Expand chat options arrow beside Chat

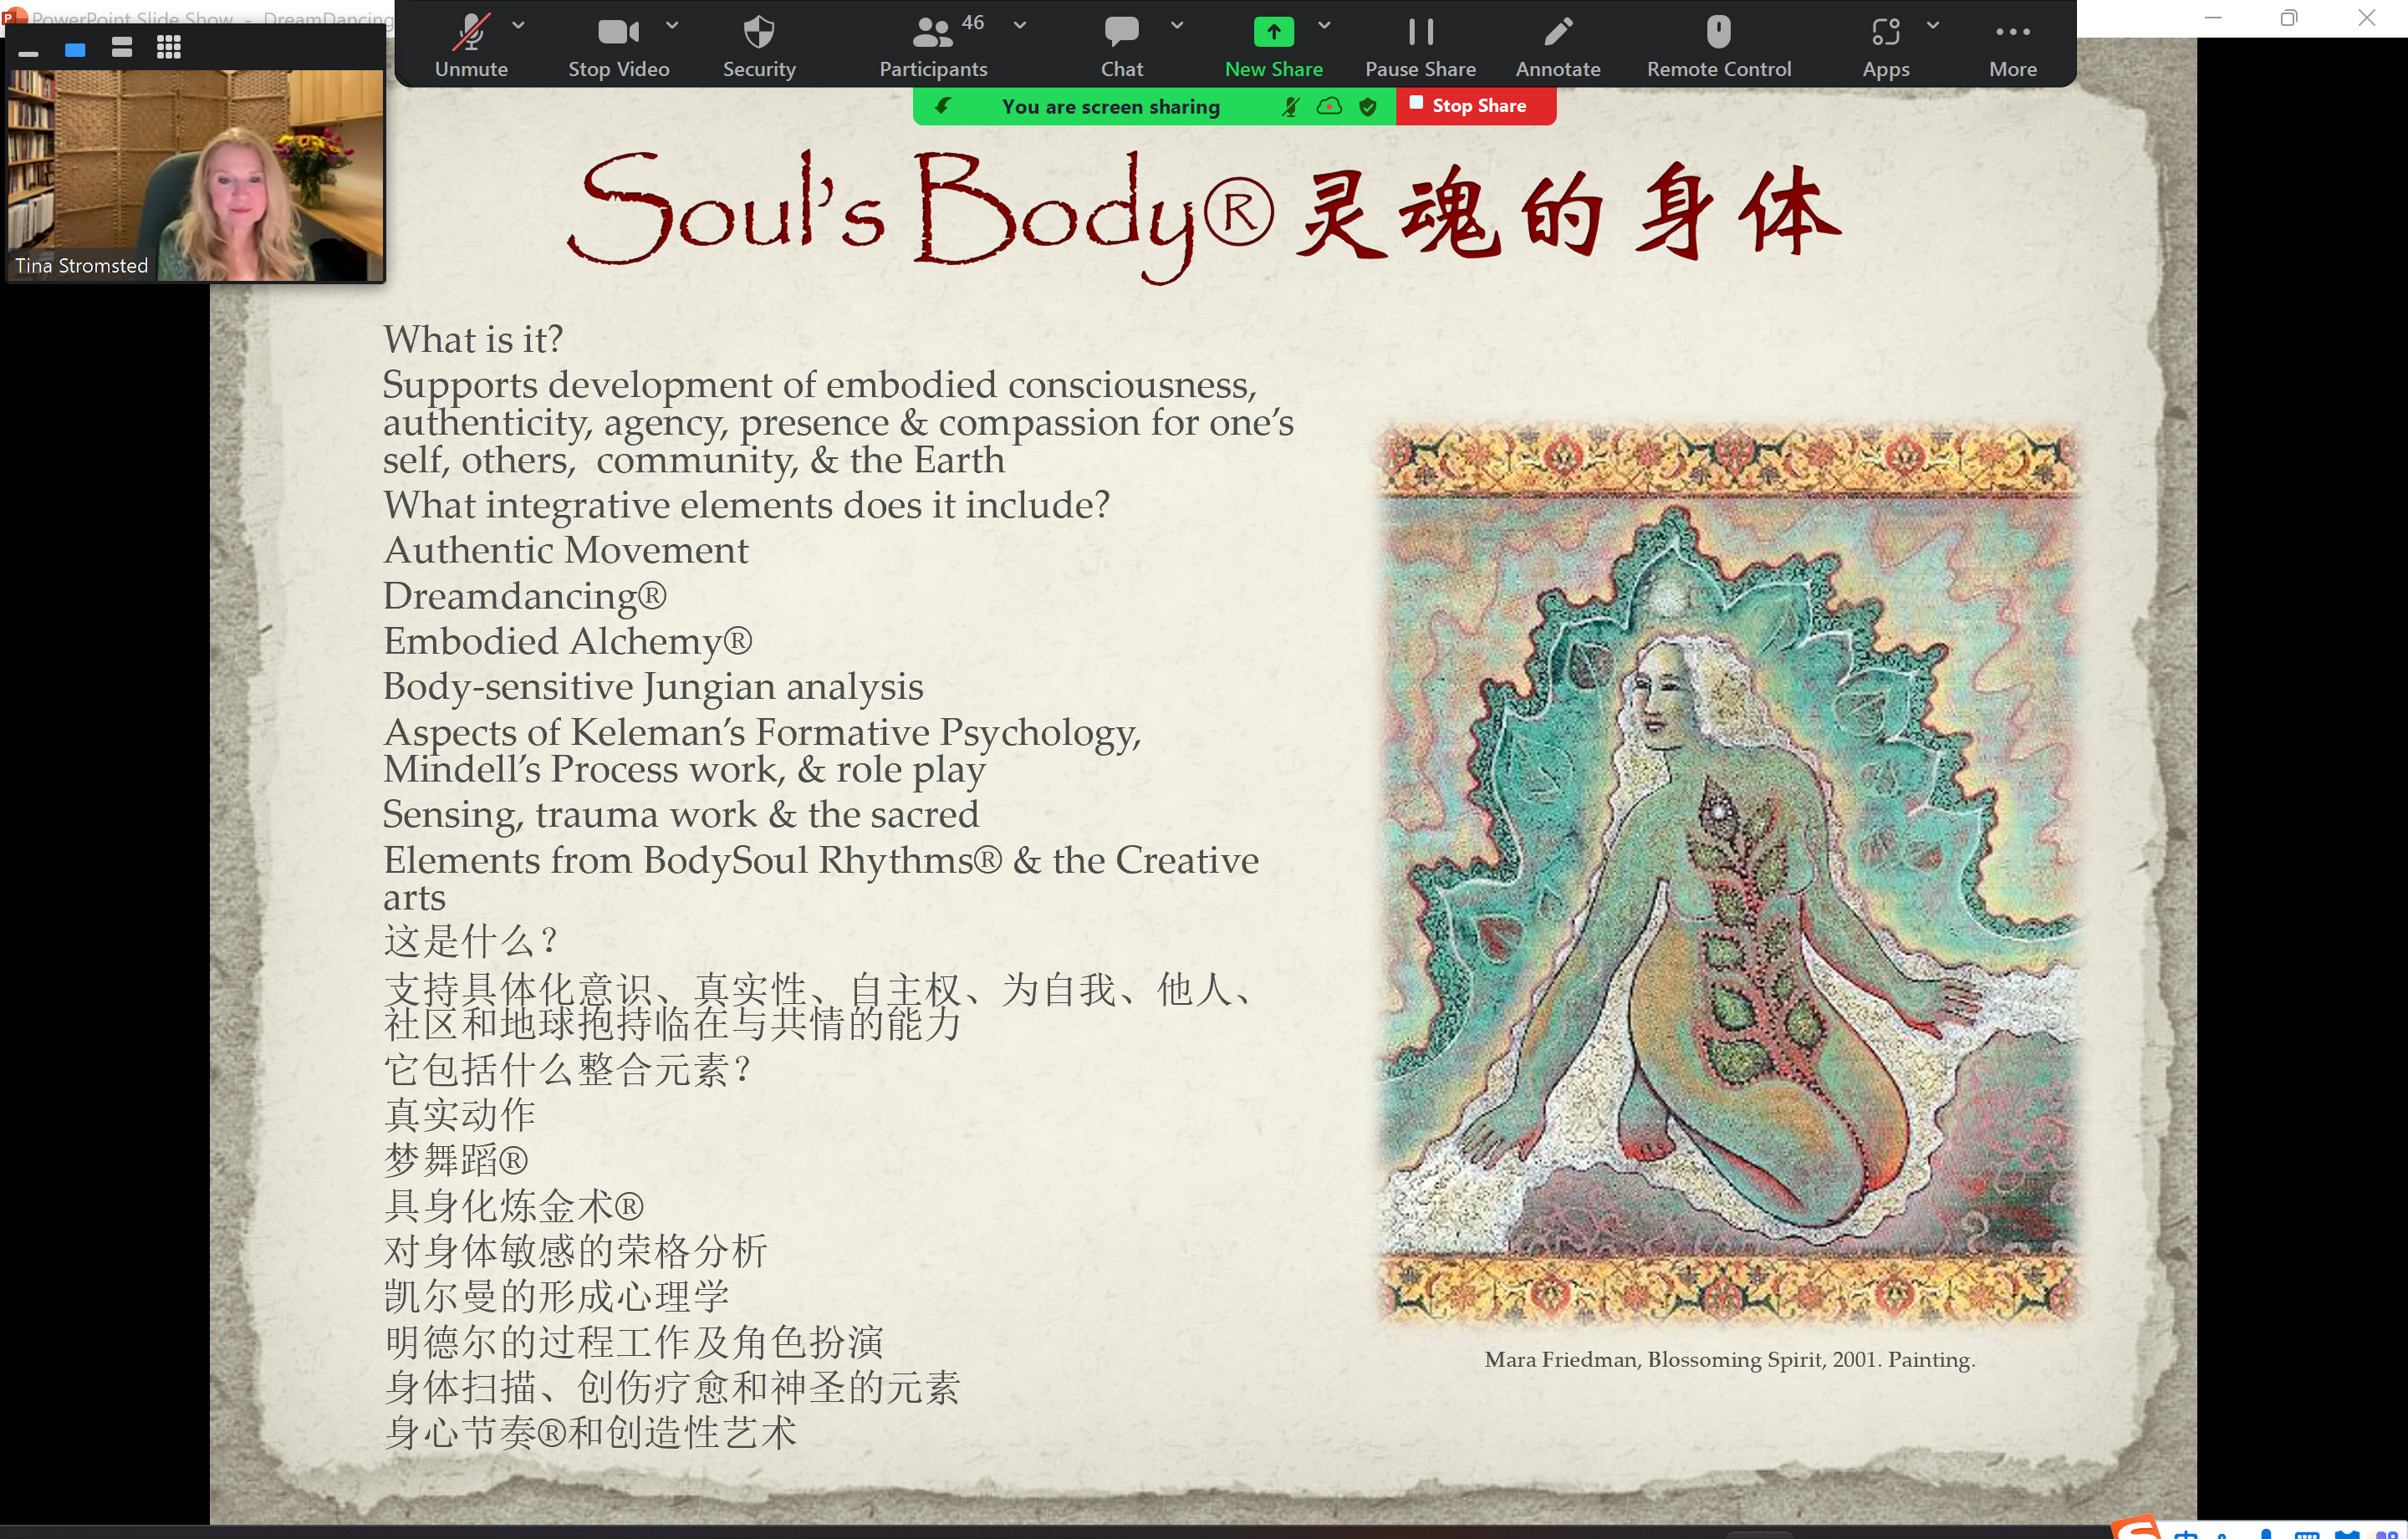[x=1177, y=26]
